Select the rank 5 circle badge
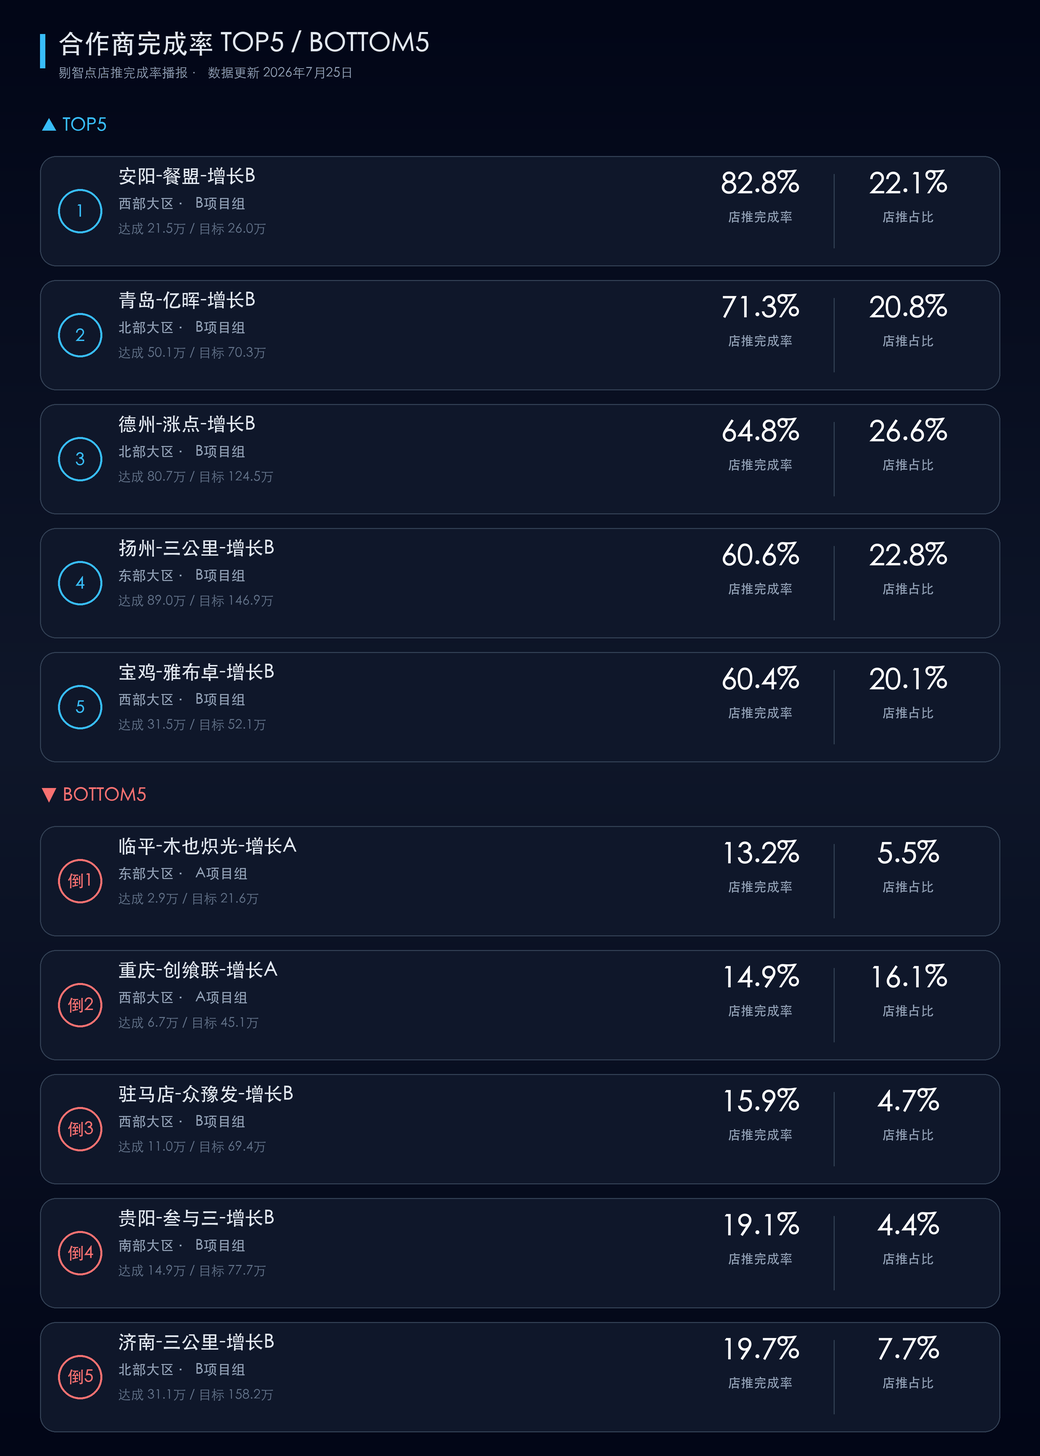 (80, 707)
